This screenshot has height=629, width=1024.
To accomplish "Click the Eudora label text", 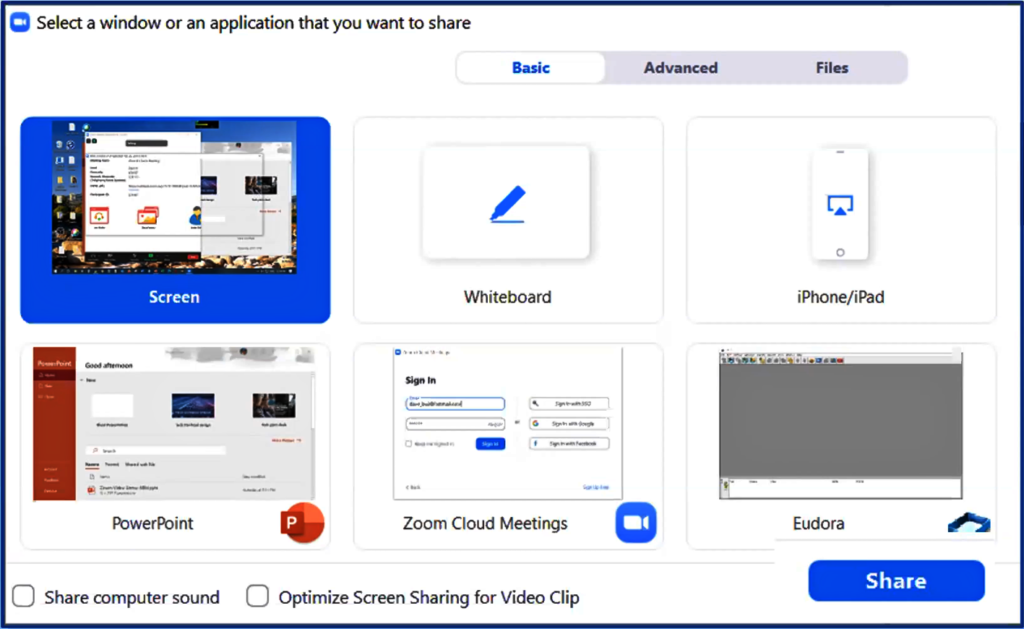I will tap(818, 523).
